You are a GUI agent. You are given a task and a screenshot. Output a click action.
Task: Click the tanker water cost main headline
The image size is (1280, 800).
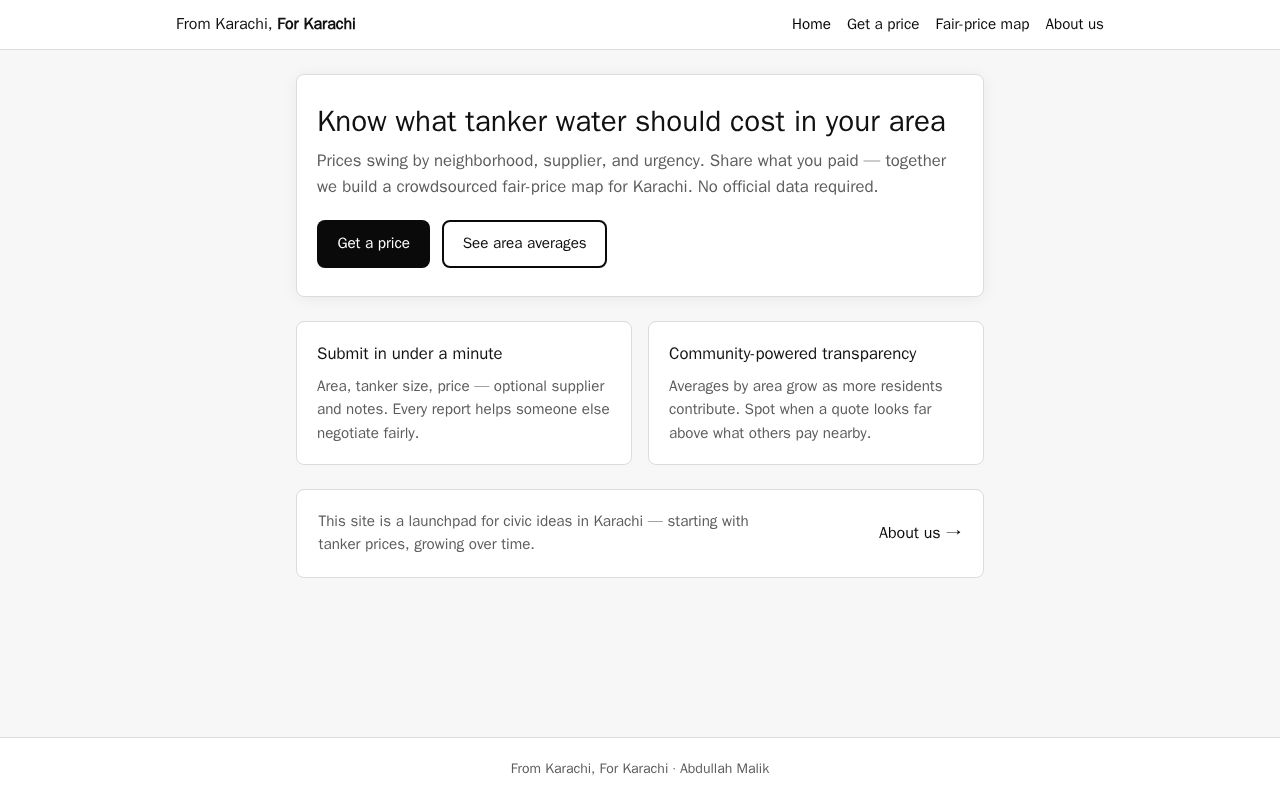tap(631, 121)
